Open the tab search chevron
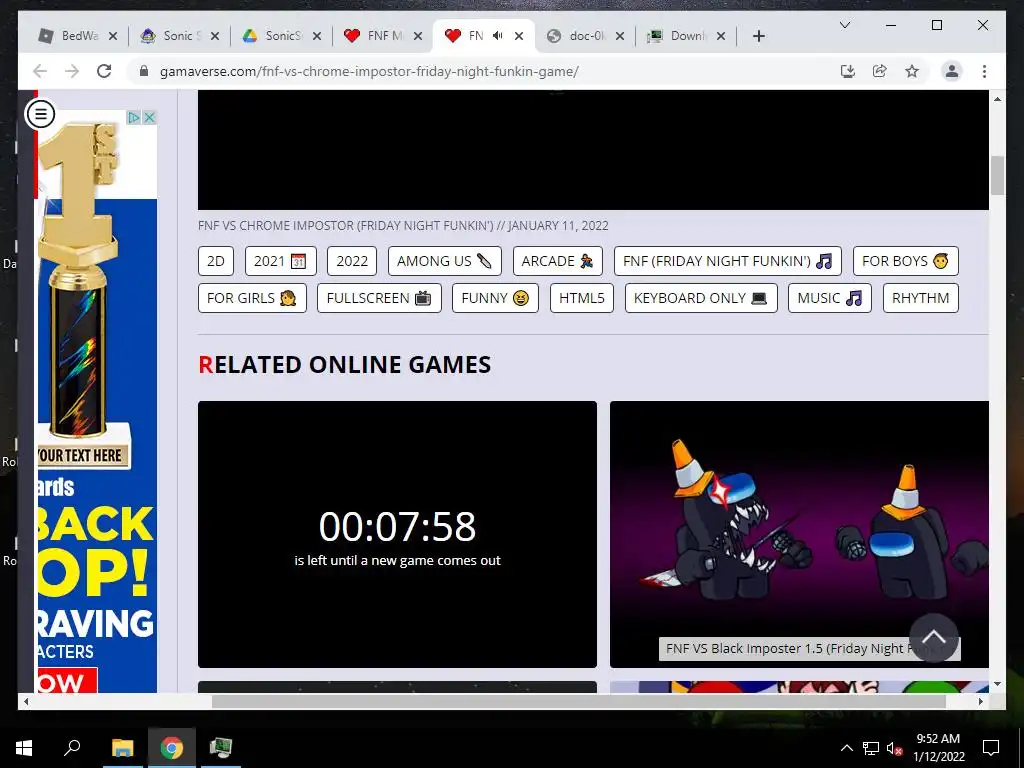Screen dimensions: 1024x768 [x=844, y=25]
